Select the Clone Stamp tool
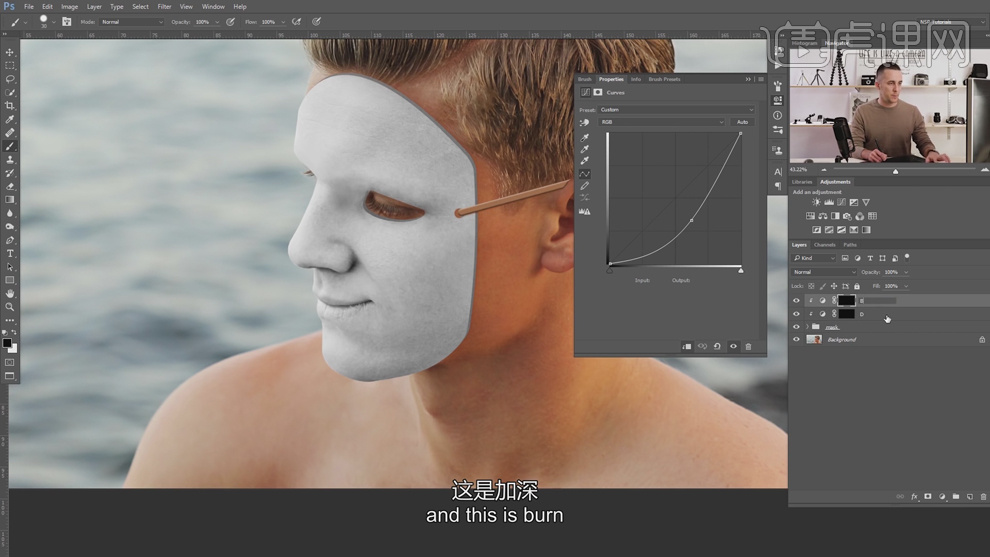 pos(9,160)
